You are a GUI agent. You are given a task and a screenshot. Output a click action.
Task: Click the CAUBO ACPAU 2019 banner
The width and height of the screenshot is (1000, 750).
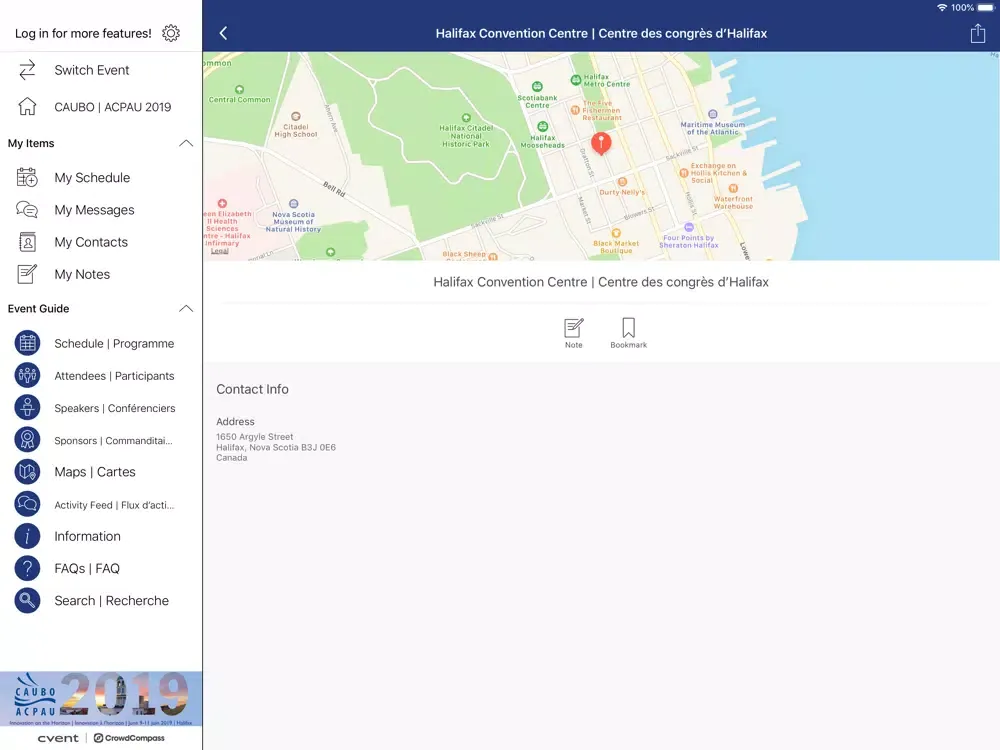(101, 698)
